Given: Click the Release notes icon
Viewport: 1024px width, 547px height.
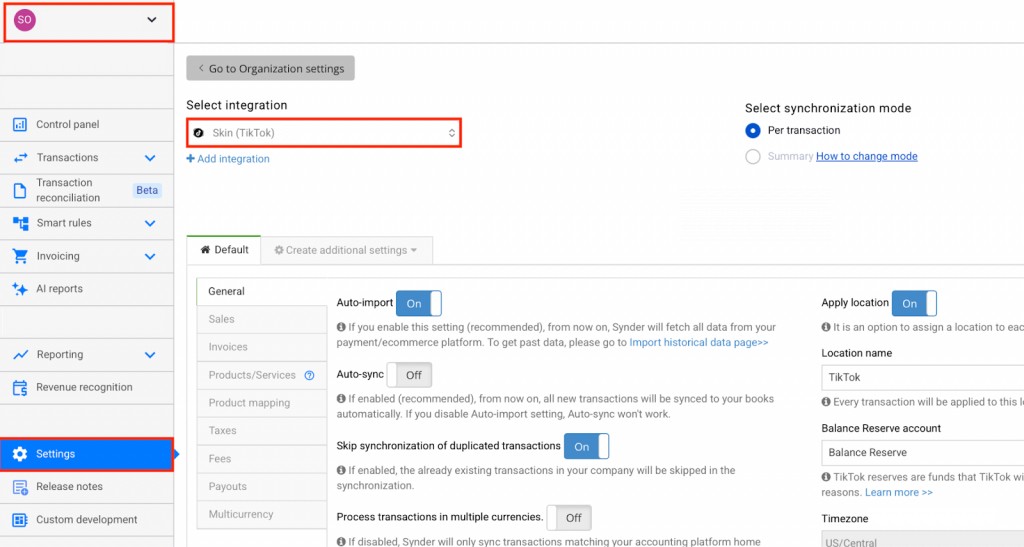Looking at the screenshot, I should point(19,487).
